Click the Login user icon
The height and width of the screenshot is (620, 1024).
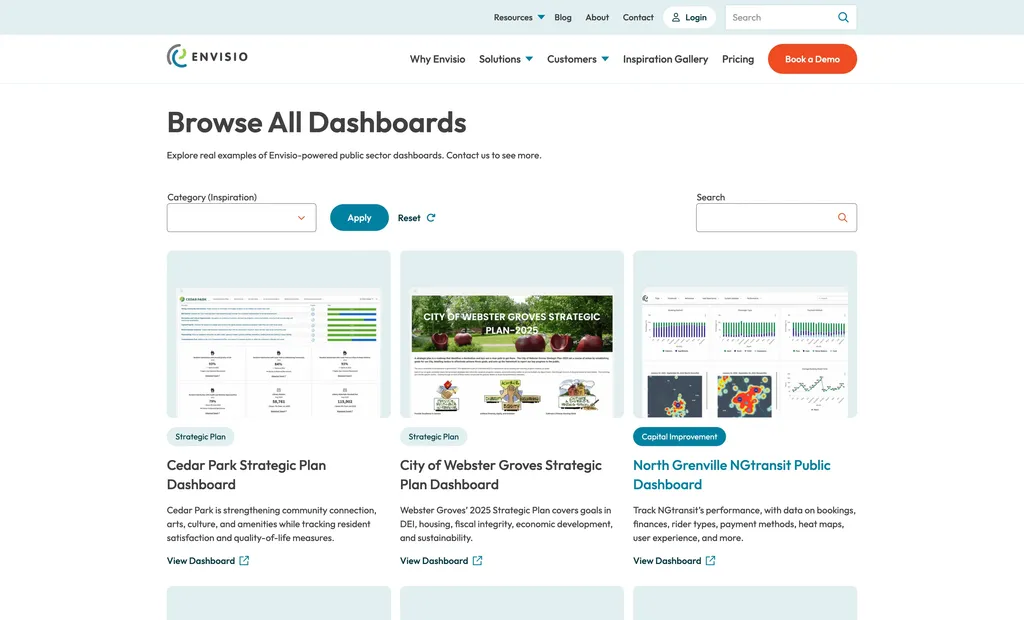(676, 18)
